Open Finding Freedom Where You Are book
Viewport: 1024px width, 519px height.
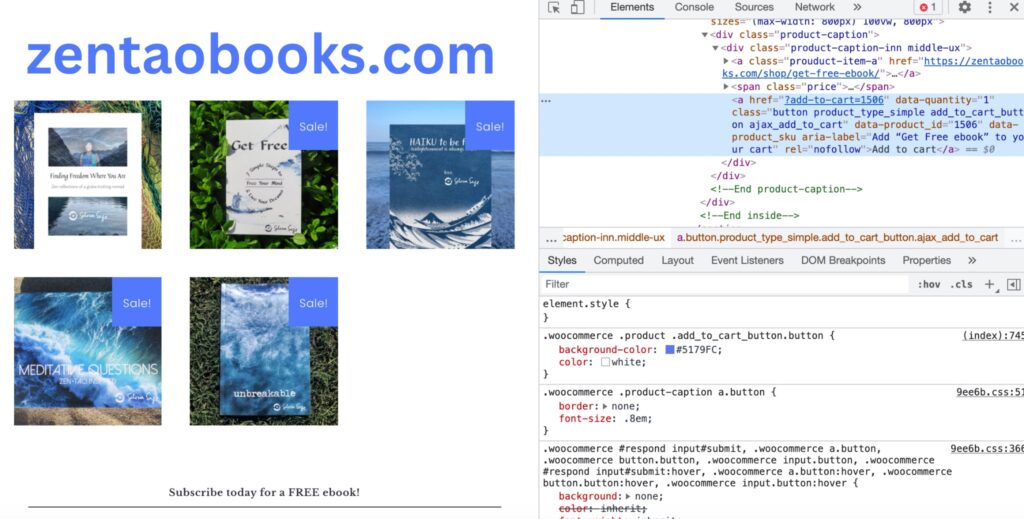(x=88, y=174)
